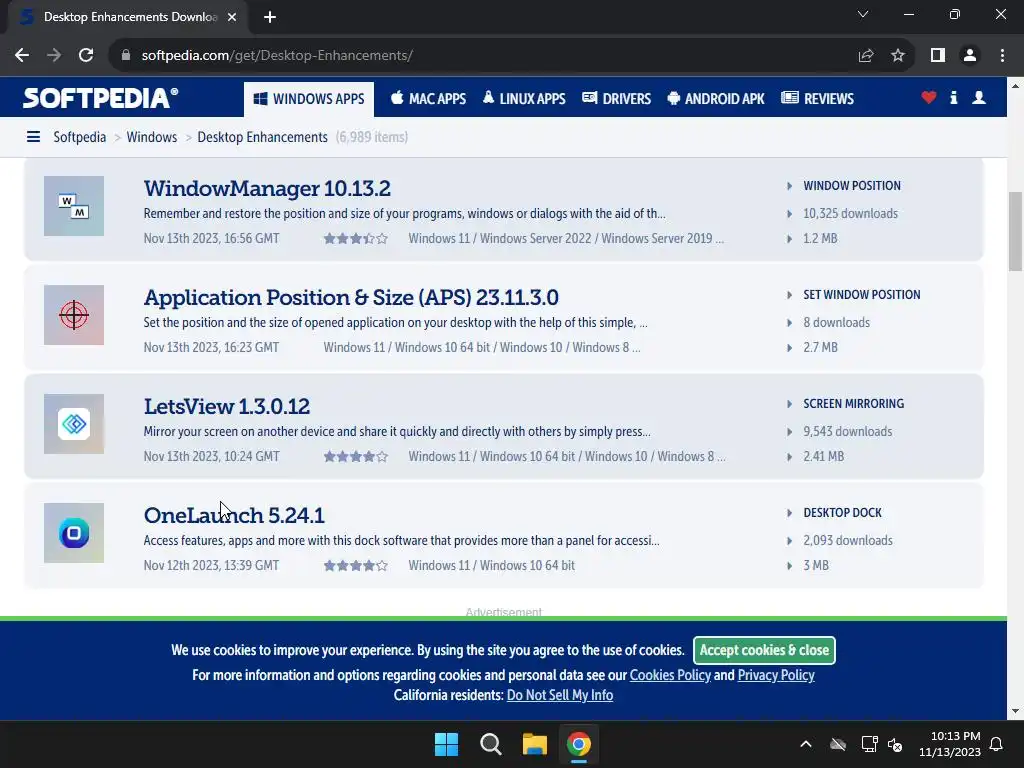
Task: Click the info icon in Softpedia header
Action: [x=953, y=98]
